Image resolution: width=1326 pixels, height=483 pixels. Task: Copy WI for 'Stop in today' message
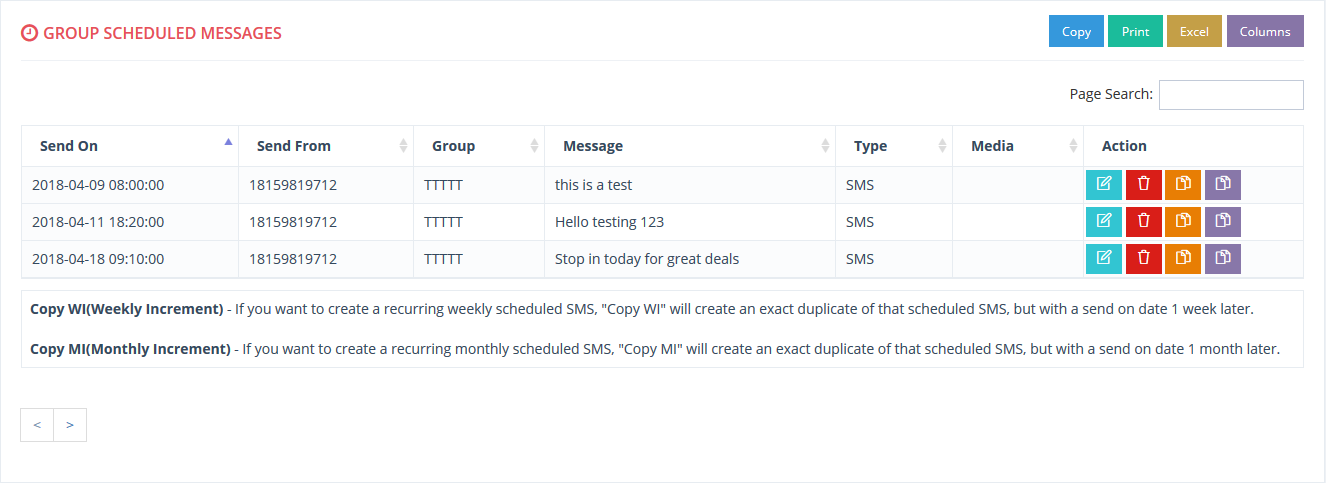[1183, 259]
